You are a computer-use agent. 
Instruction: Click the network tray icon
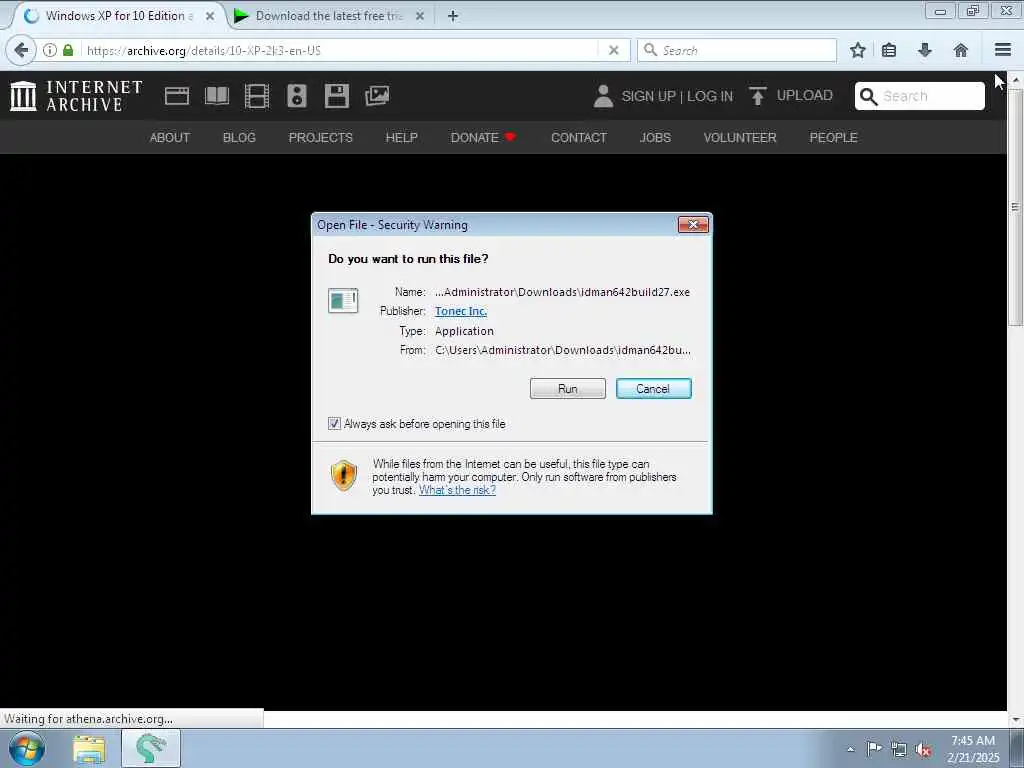pyautogui.click(x=899, y=750)
